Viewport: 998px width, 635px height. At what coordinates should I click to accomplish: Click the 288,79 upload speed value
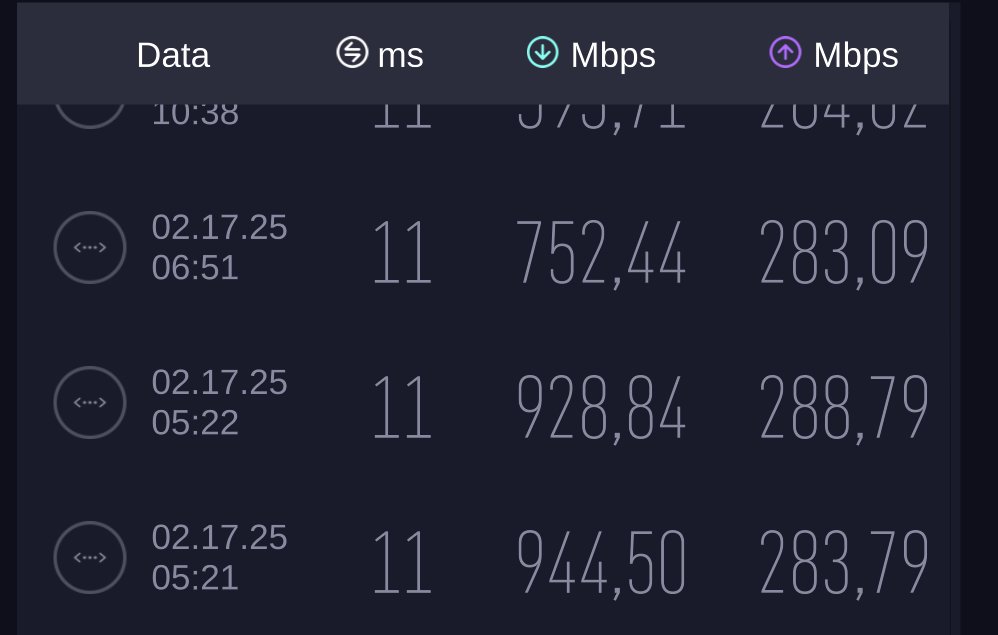point(844,408)
